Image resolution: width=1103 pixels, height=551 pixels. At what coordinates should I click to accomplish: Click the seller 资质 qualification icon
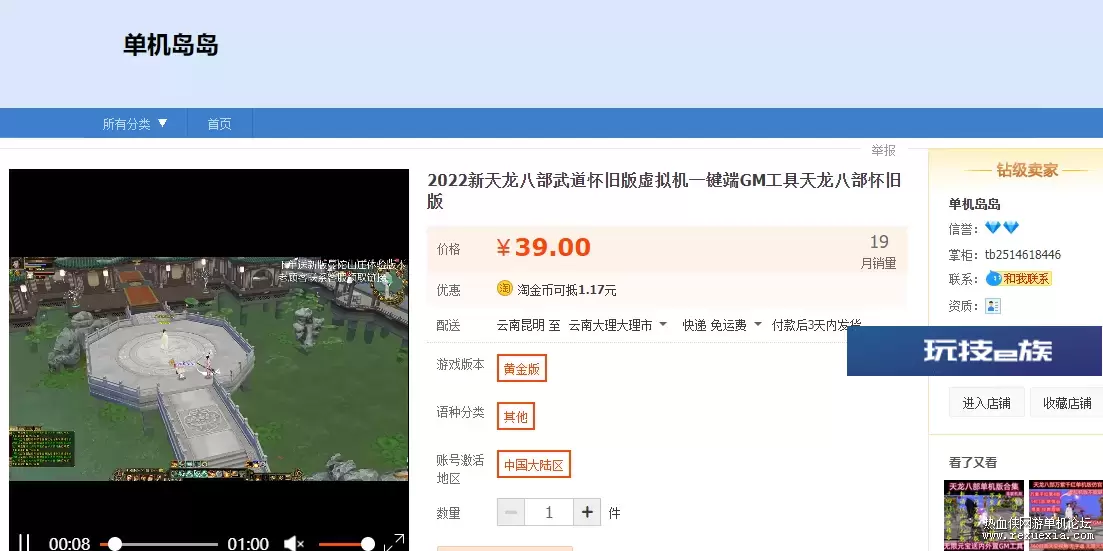(x=993, y=306)
